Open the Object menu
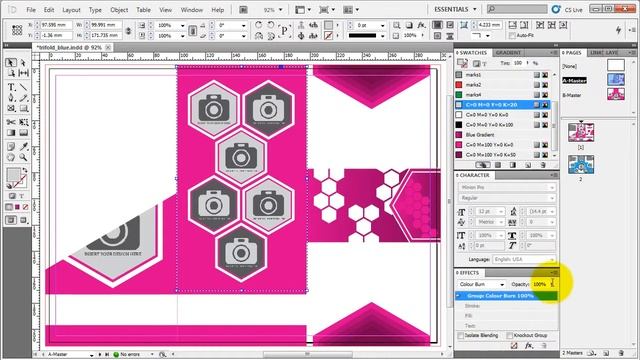Viewport: 640px width, 360px height. click(119, 10)
